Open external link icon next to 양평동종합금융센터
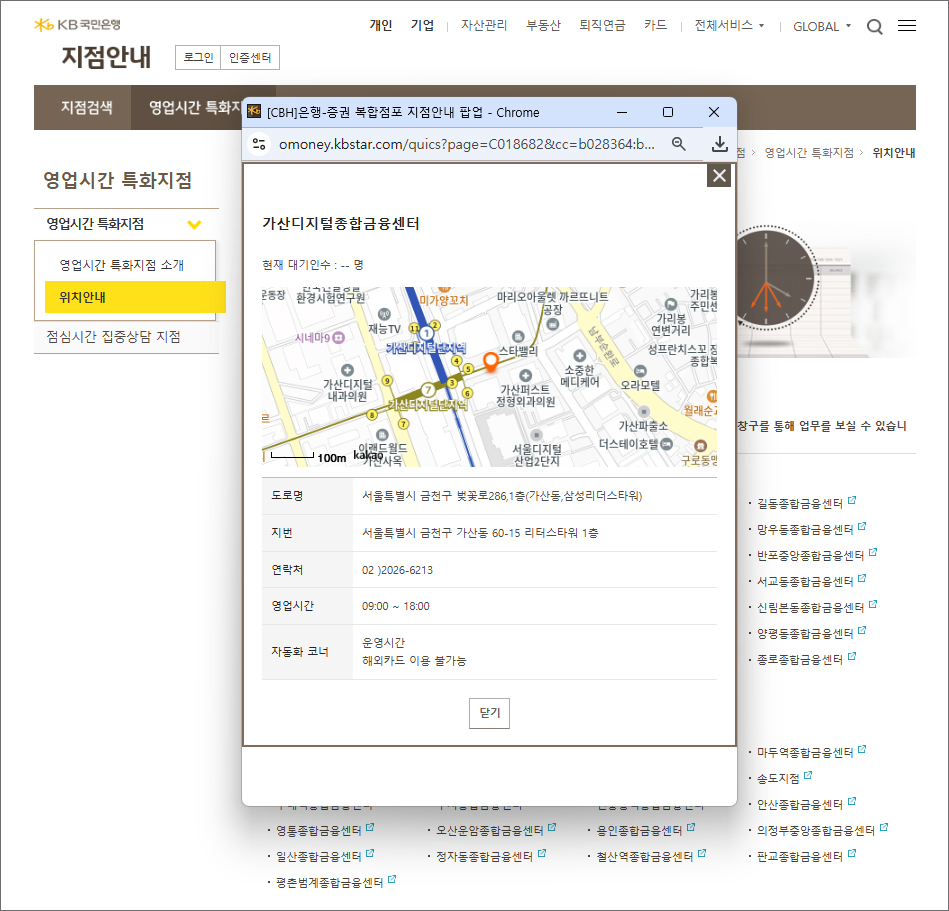Image resolution: width=949 pixels, height=911 pixels. [862, 631]
